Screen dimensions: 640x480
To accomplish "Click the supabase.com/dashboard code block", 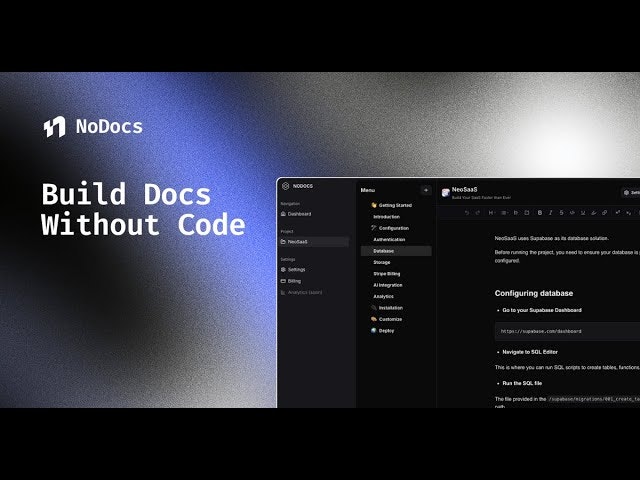I will (567, 331).
